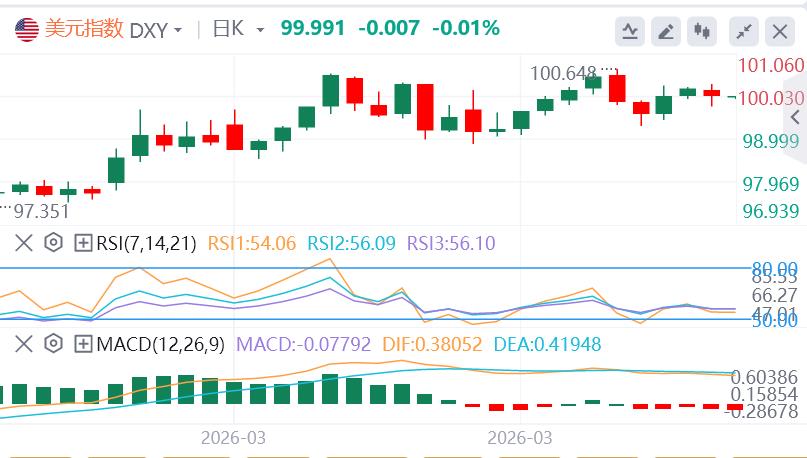807x458 pixels.
Task: Close the chart with the X button
Action: click(780, 31)
